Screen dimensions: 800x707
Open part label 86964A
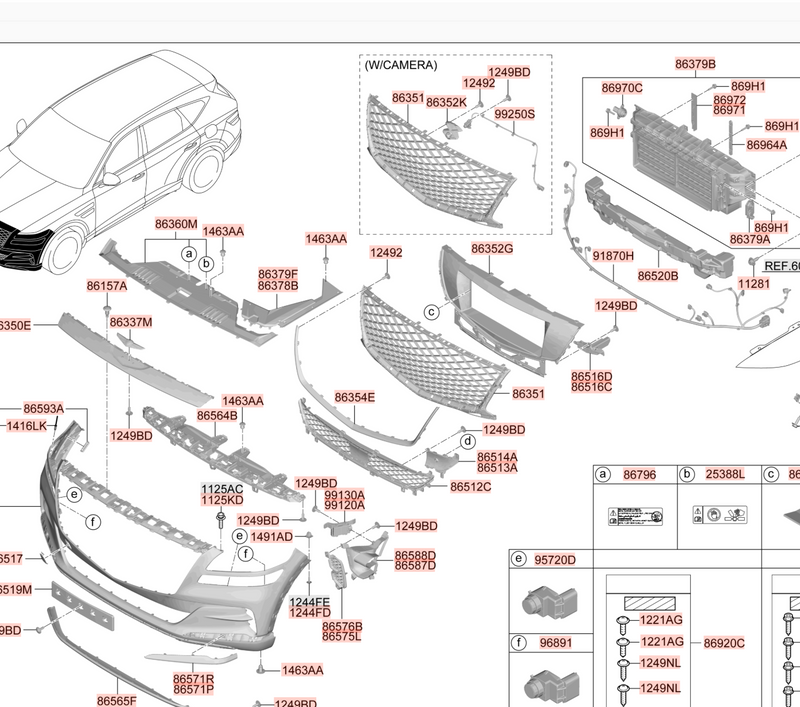(766, 145)
